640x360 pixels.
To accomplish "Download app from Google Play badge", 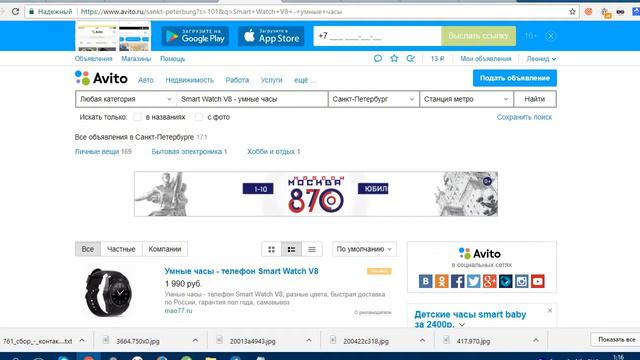I will pyautogui.click(x=195, y=36).
